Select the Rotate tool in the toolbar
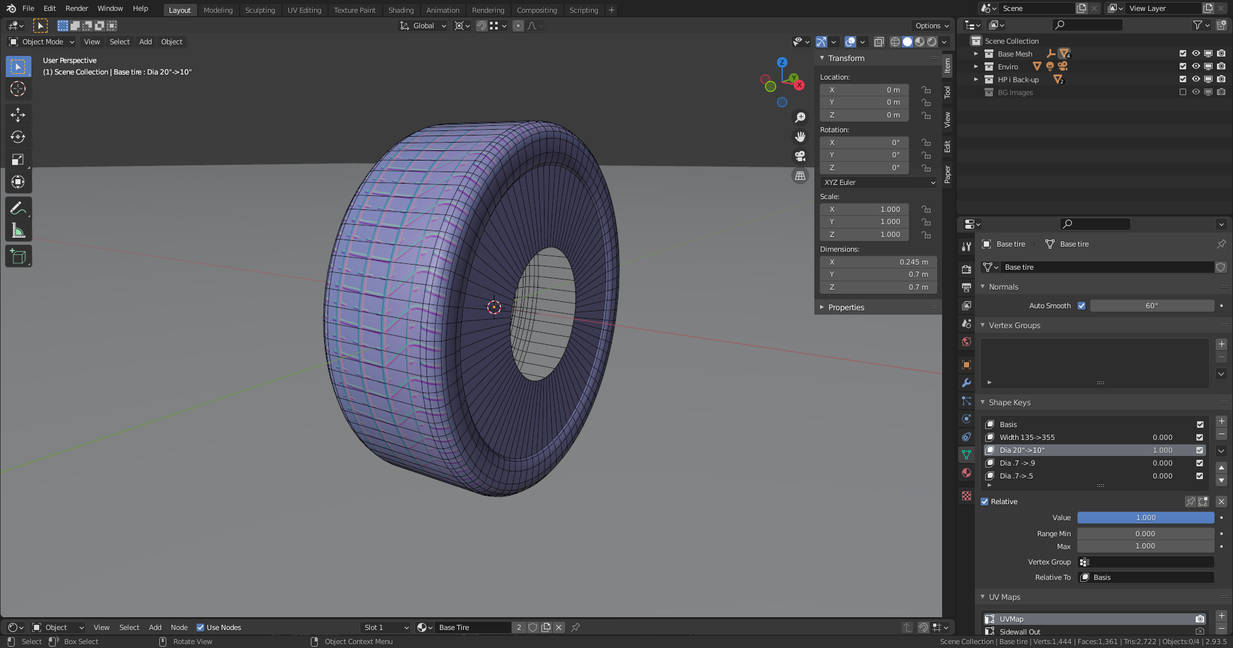 [x=18, y=137]
